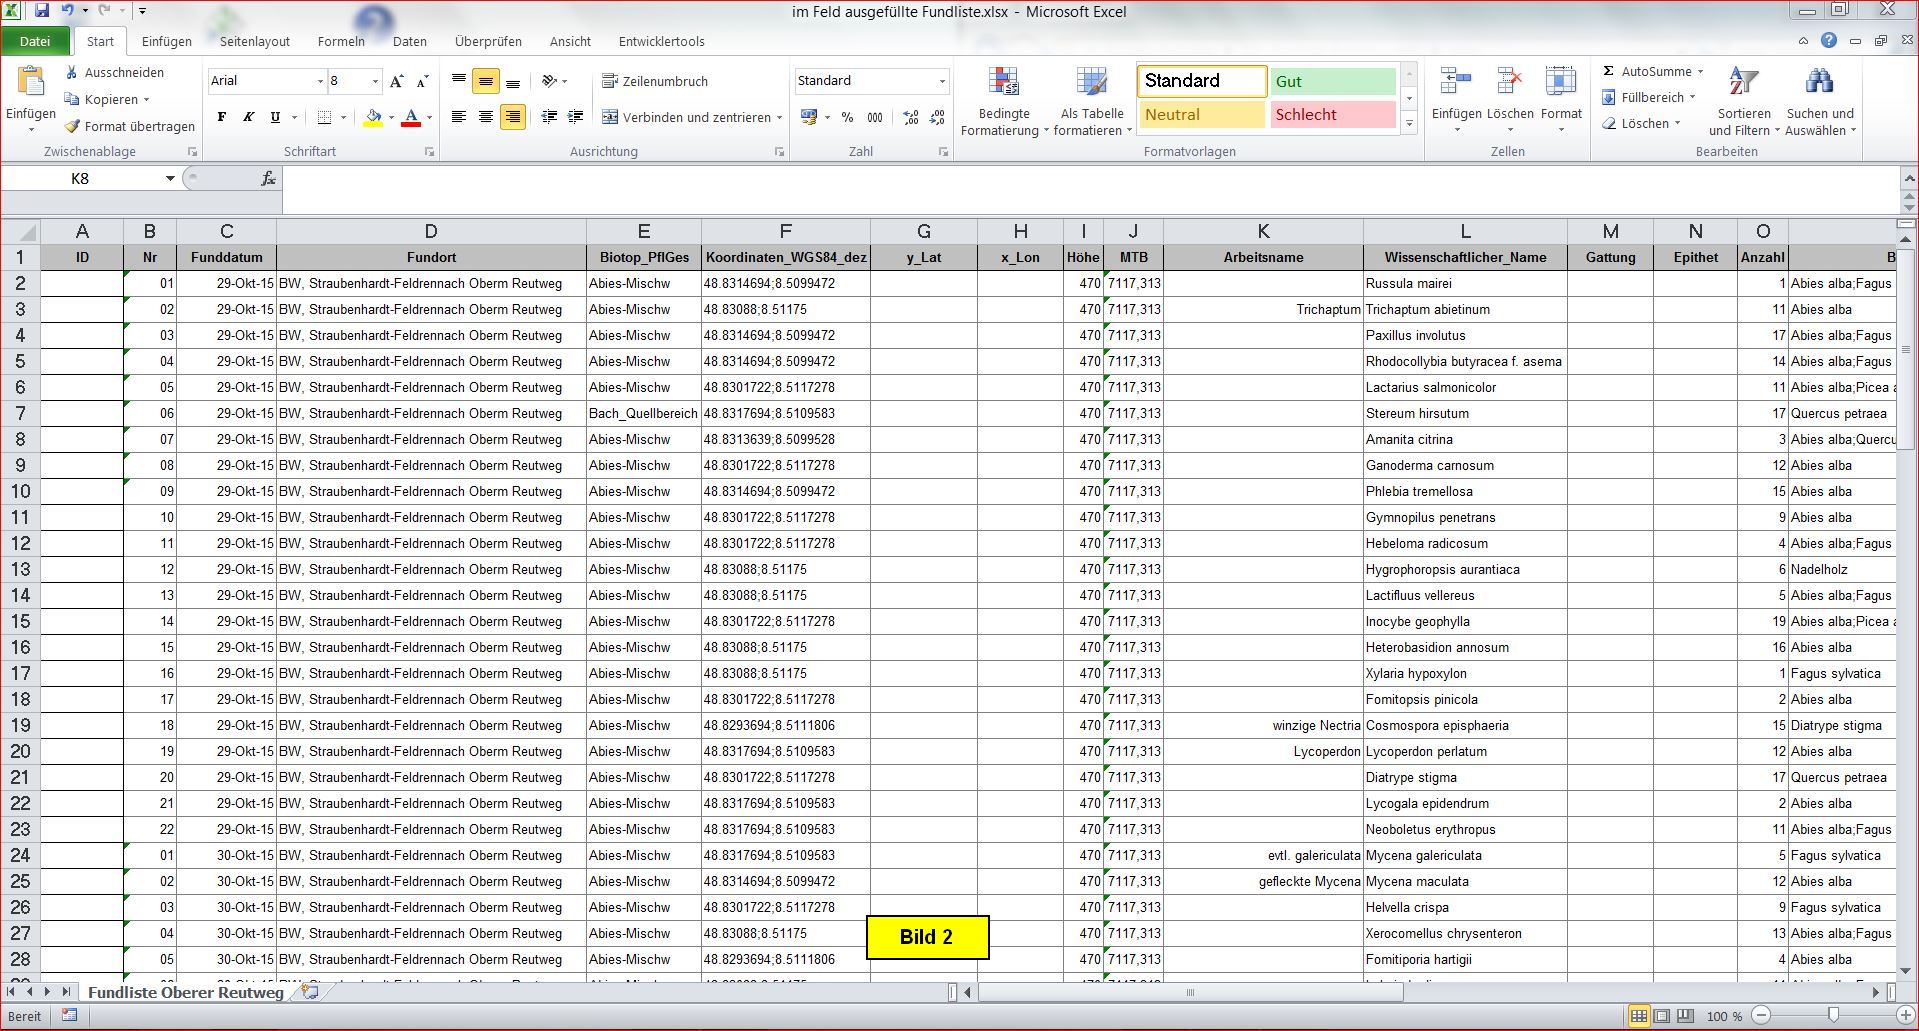Toggle Zeilenumbruch text wrapping

click(655, 82)
